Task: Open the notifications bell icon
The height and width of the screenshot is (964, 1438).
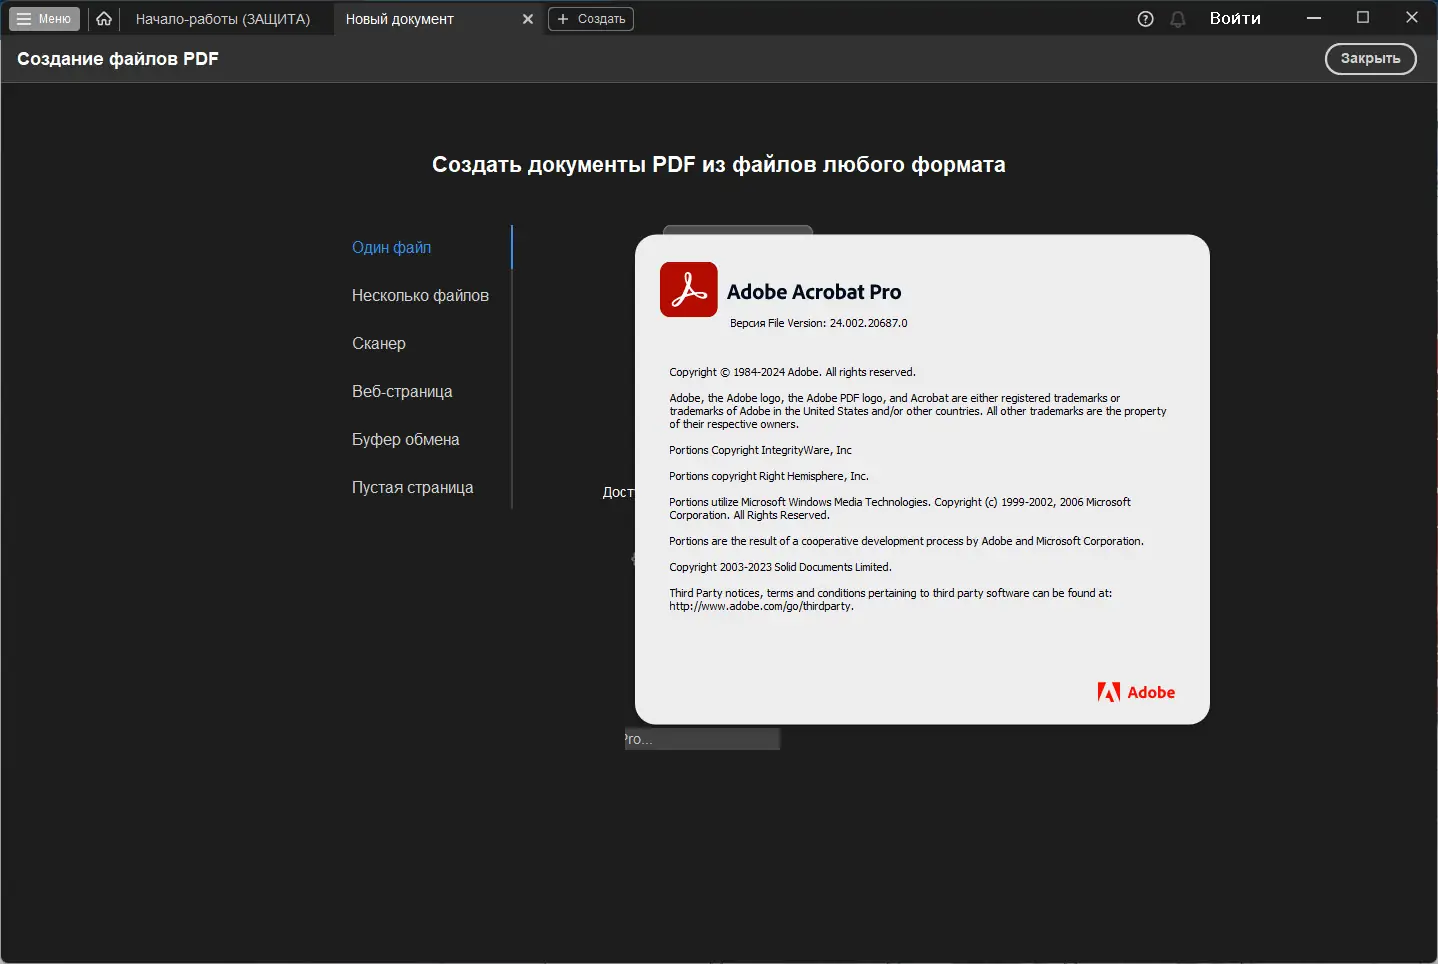Action: click(x=1178, y=18)
